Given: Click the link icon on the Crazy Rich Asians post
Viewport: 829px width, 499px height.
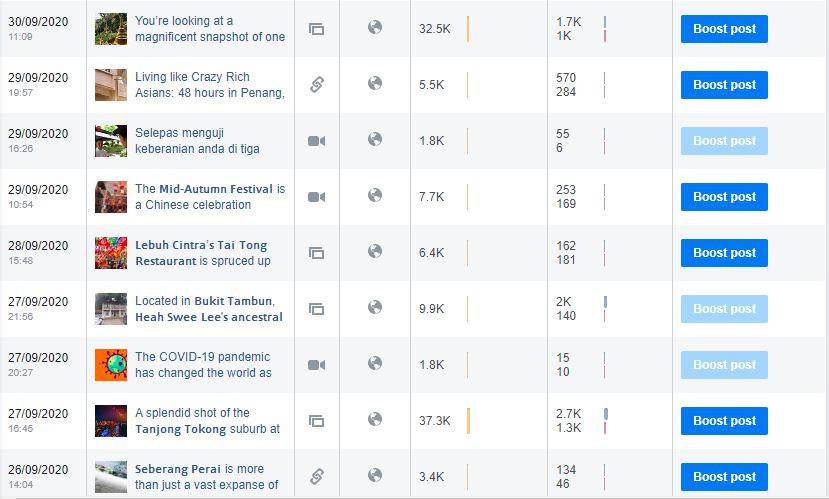Looking at the screenshot, I should click(317, 85).
